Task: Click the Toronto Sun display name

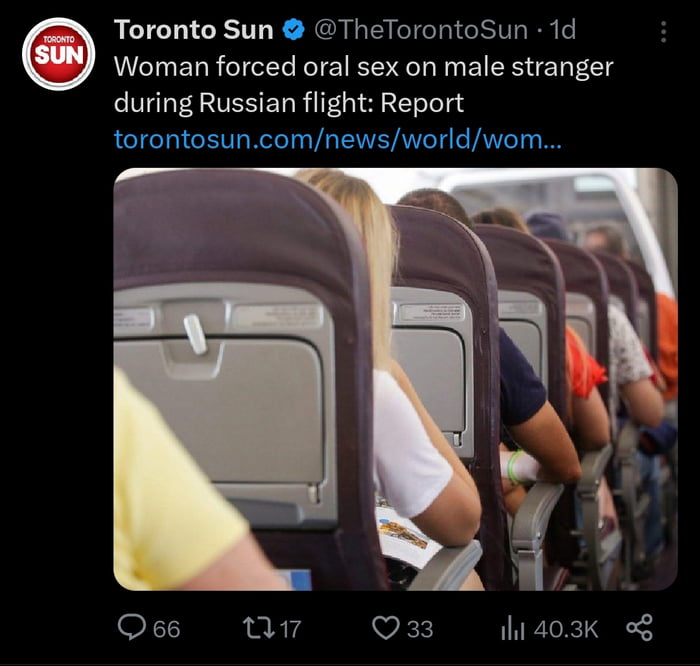Action: click(x=194, y=30)
